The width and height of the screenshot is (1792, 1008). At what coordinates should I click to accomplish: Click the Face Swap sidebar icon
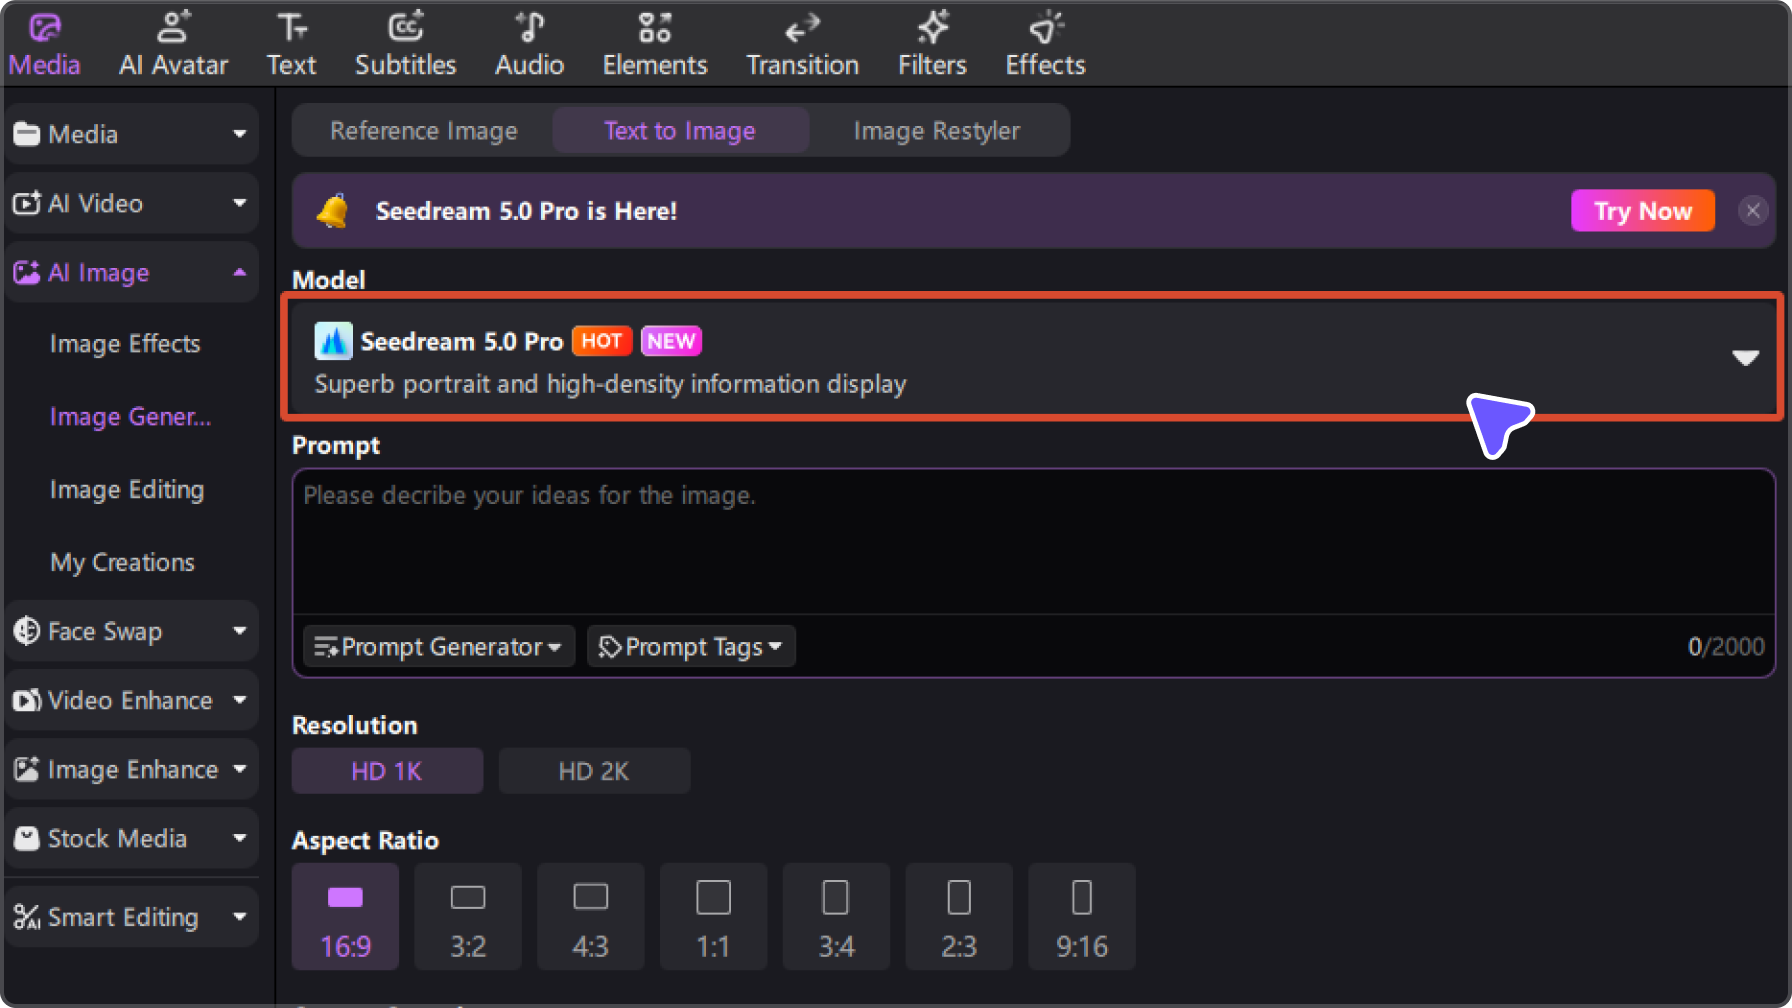[26, 631]
